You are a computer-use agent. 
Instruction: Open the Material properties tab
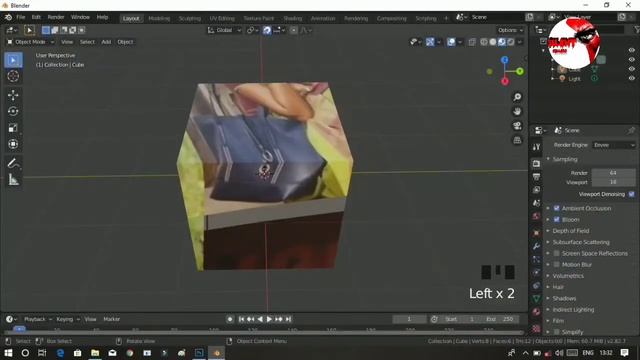[x=536, y=312]
